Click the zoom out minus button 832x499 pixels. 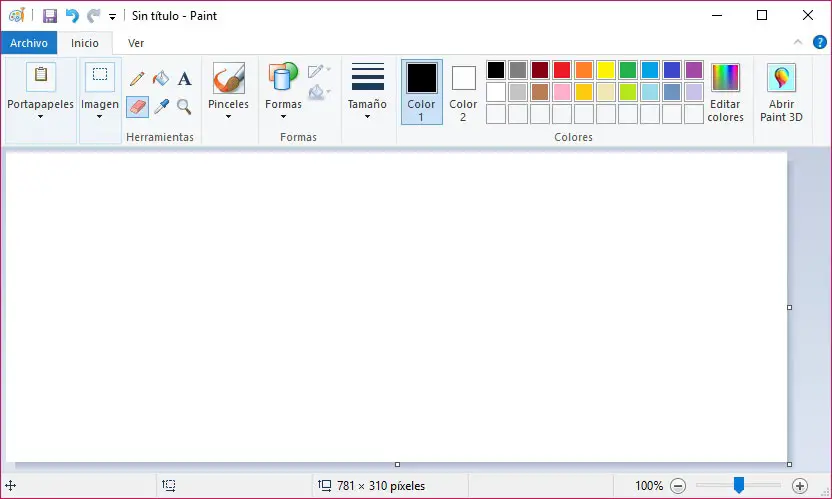coord(678,485)
